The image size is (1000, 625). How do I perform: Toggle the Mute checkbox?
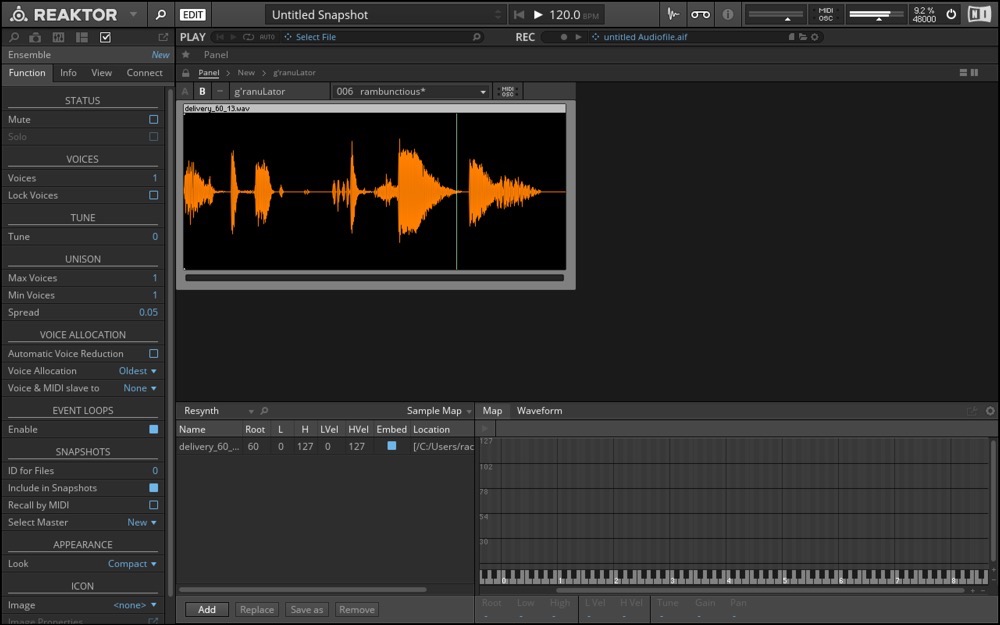click(x=154, y=119)
